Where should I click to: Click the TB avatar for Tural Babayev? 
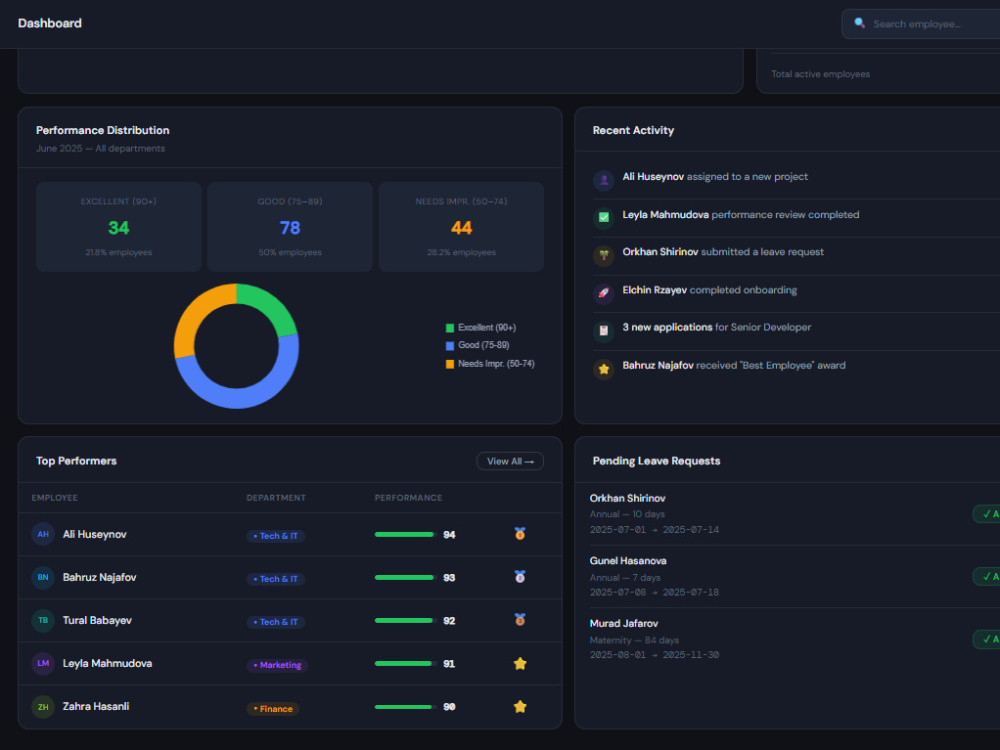coord(43,621)
